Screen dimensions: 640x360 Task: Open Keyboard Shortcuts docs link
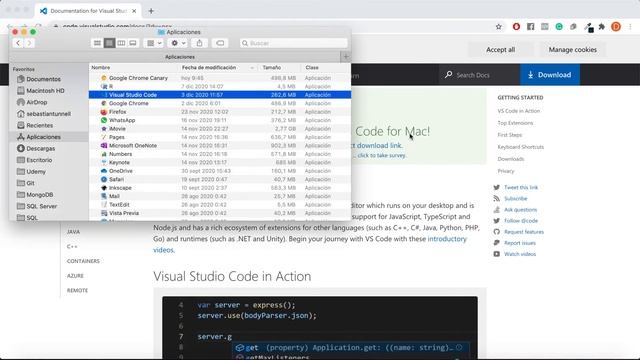[520, 147]
